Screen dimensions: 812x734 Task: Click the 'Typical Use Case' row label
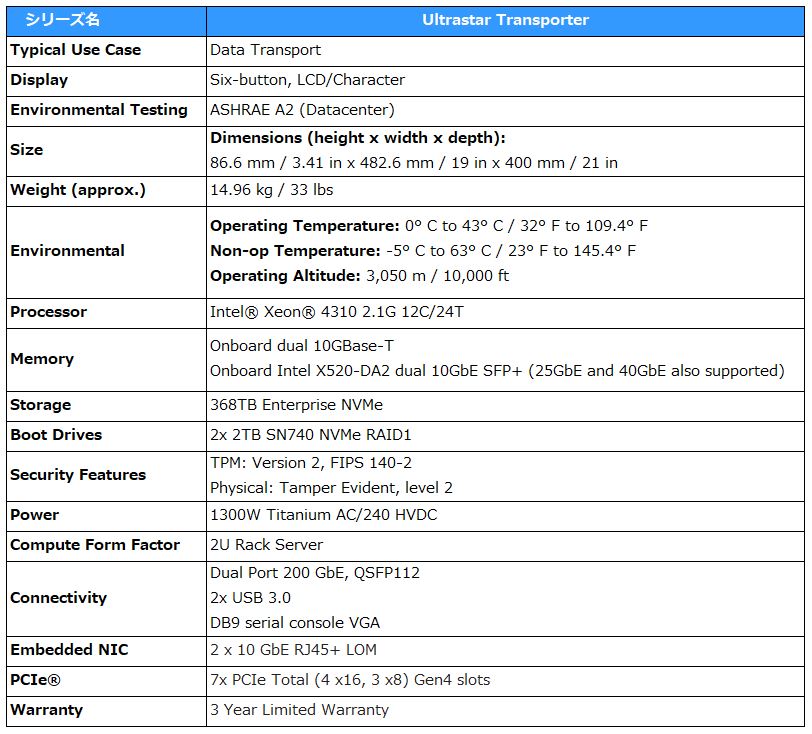pyautogui.click(x=76, y=50)
